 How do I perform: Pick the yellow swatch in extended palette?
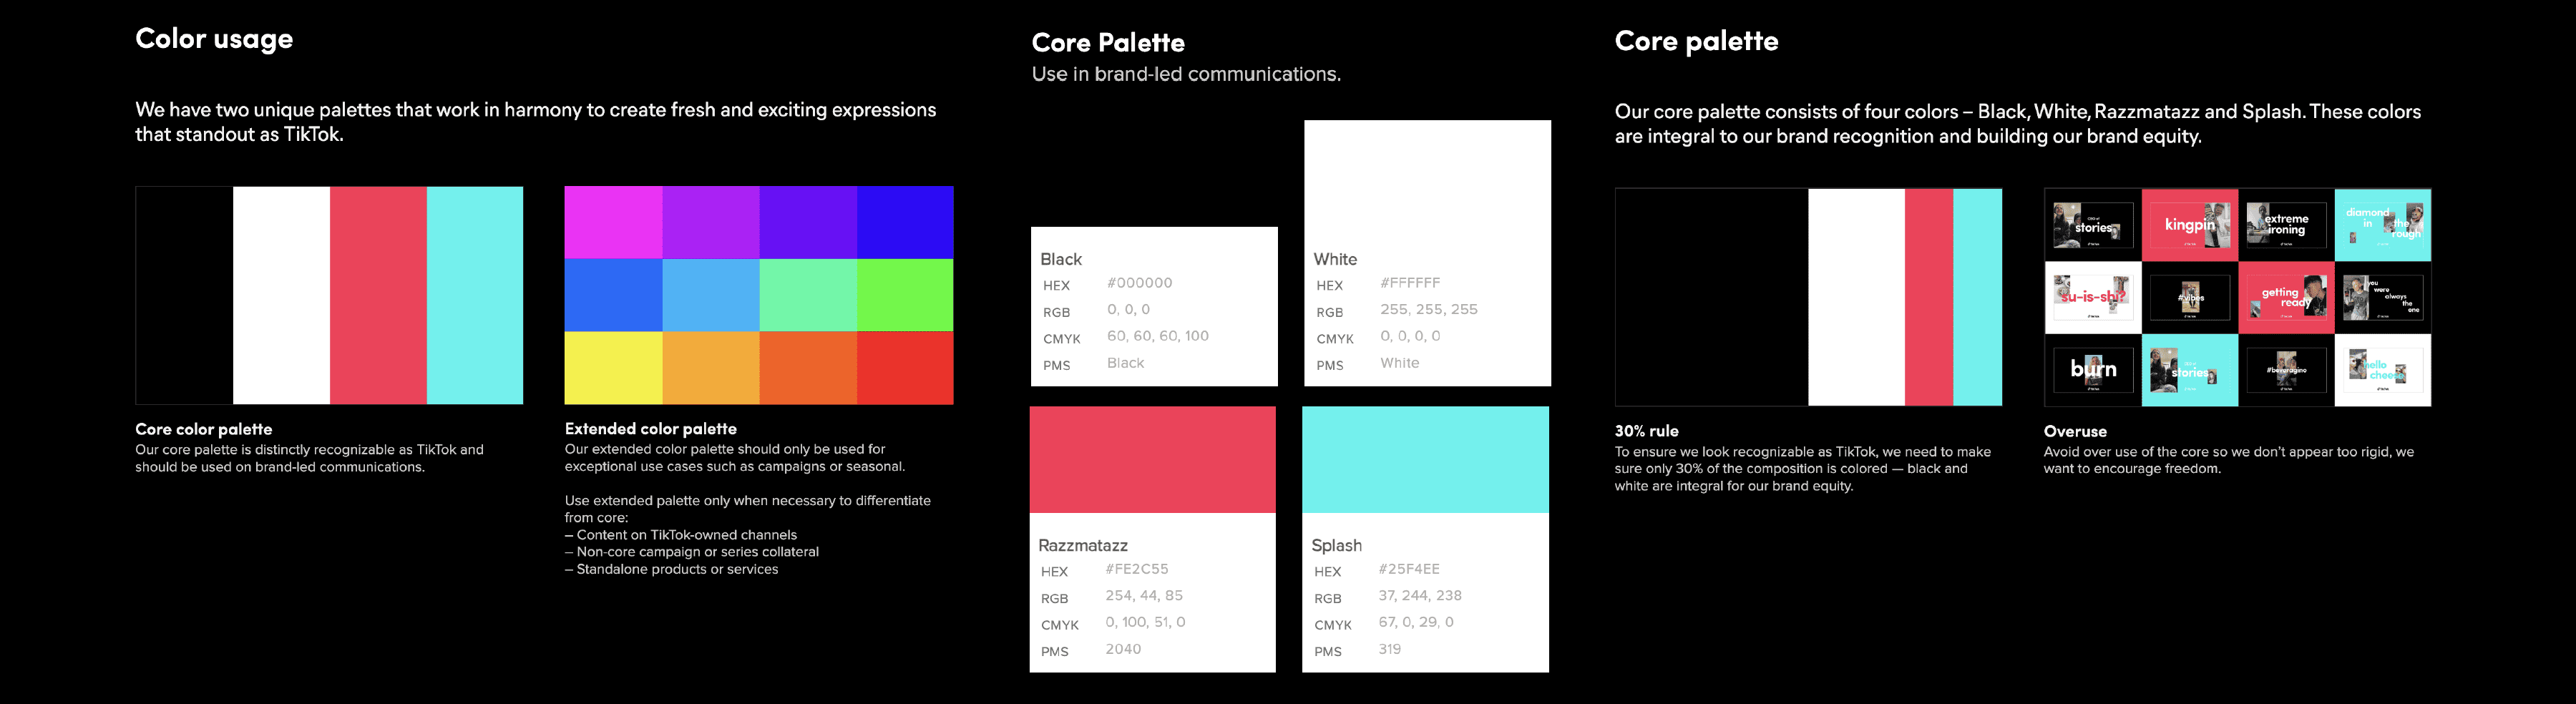point(613,368)
